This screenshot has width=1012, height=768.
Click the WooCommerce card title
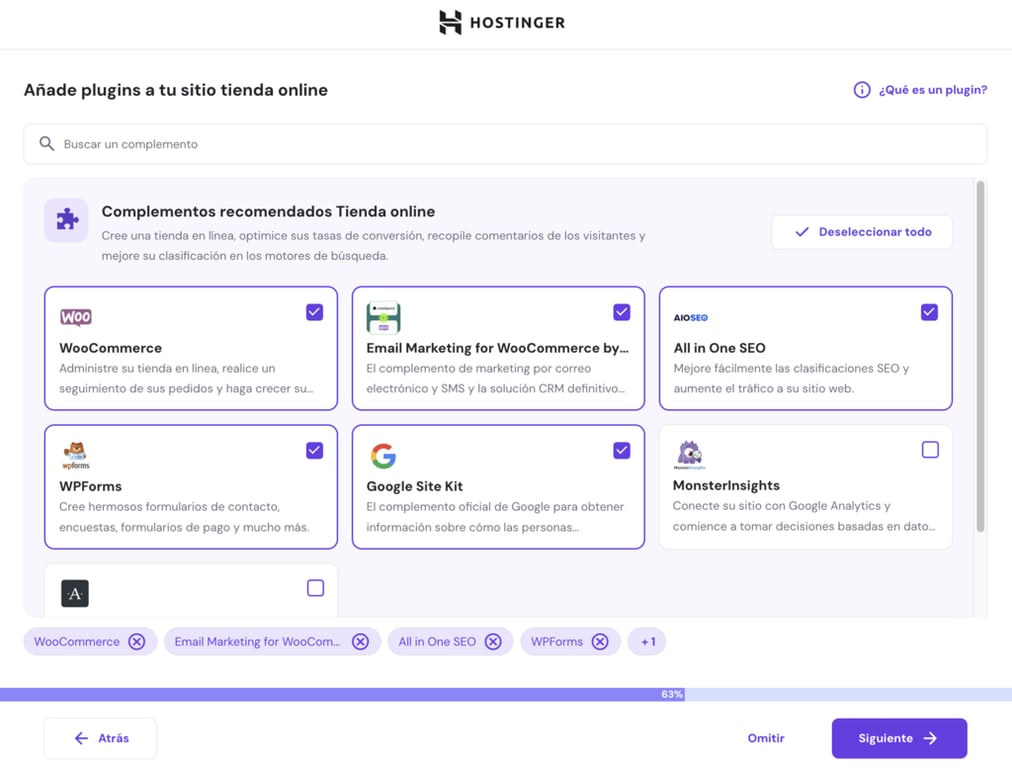(x=110, y=348)
